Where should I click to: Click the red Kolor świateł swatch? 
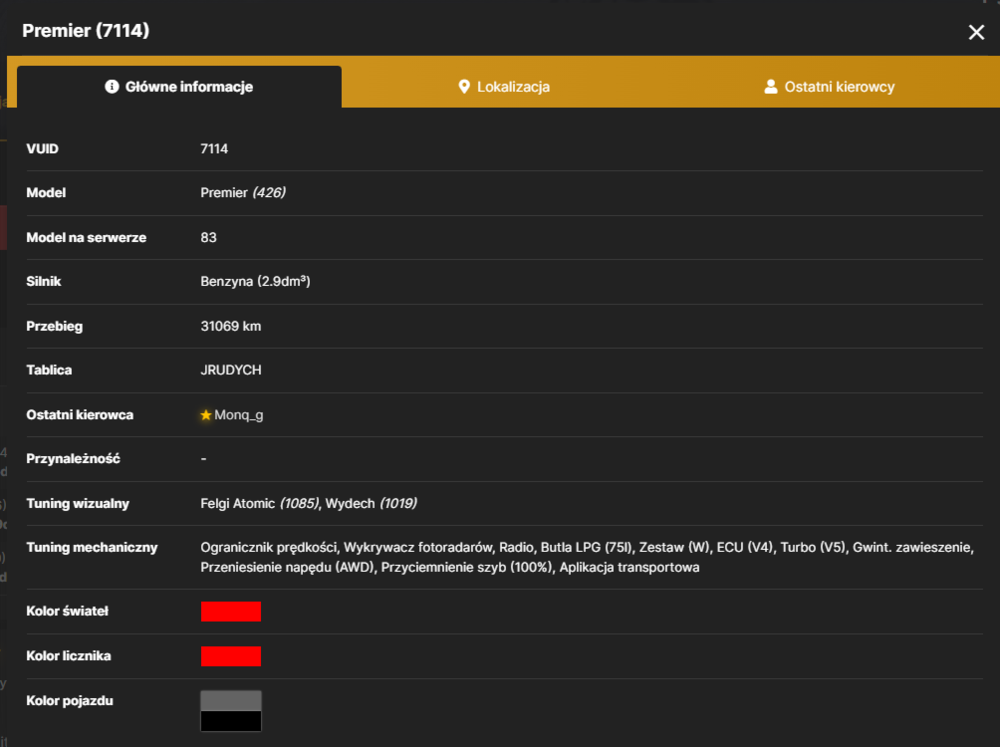tap(231, 611)
